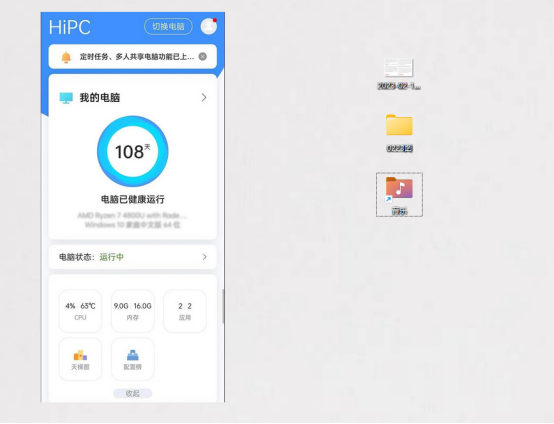Image resolution: width=554 pixels, height=424 pixels.
Task: Expand 我的电脑 details chevron
Action: click(204, 98)
